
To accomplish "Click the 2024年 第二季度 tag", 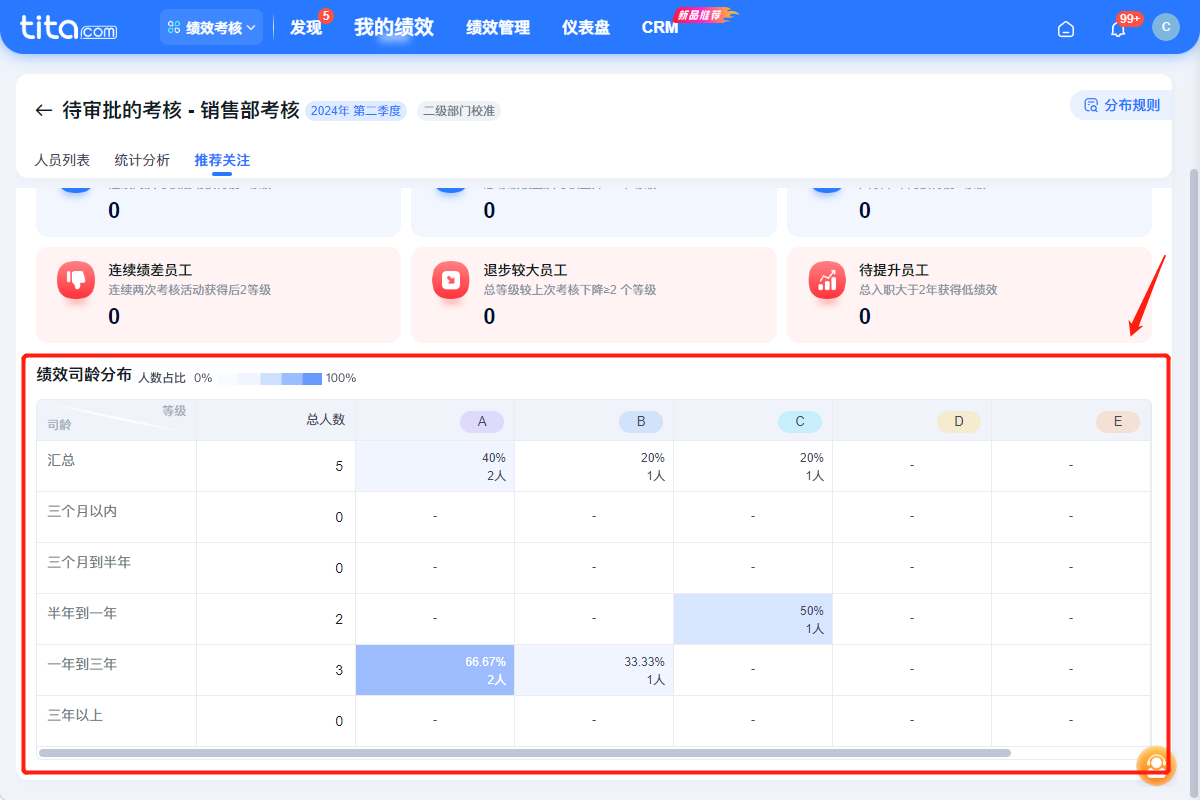I will coord(356,111).
